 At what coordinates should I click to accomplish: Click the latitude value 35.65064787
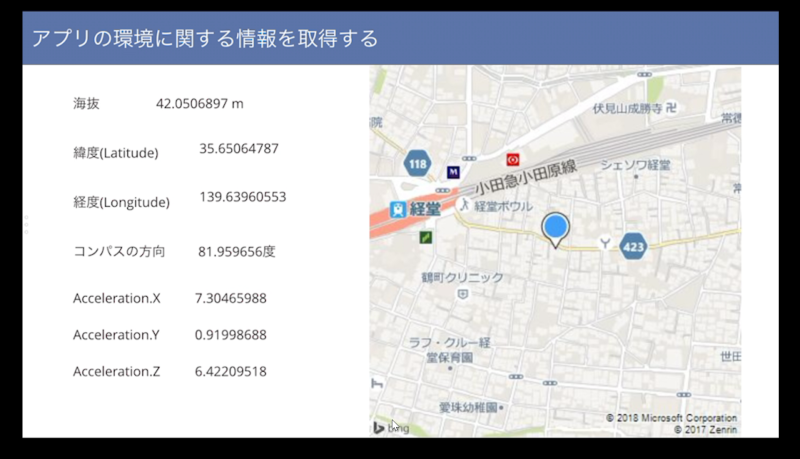click(239, 148)
